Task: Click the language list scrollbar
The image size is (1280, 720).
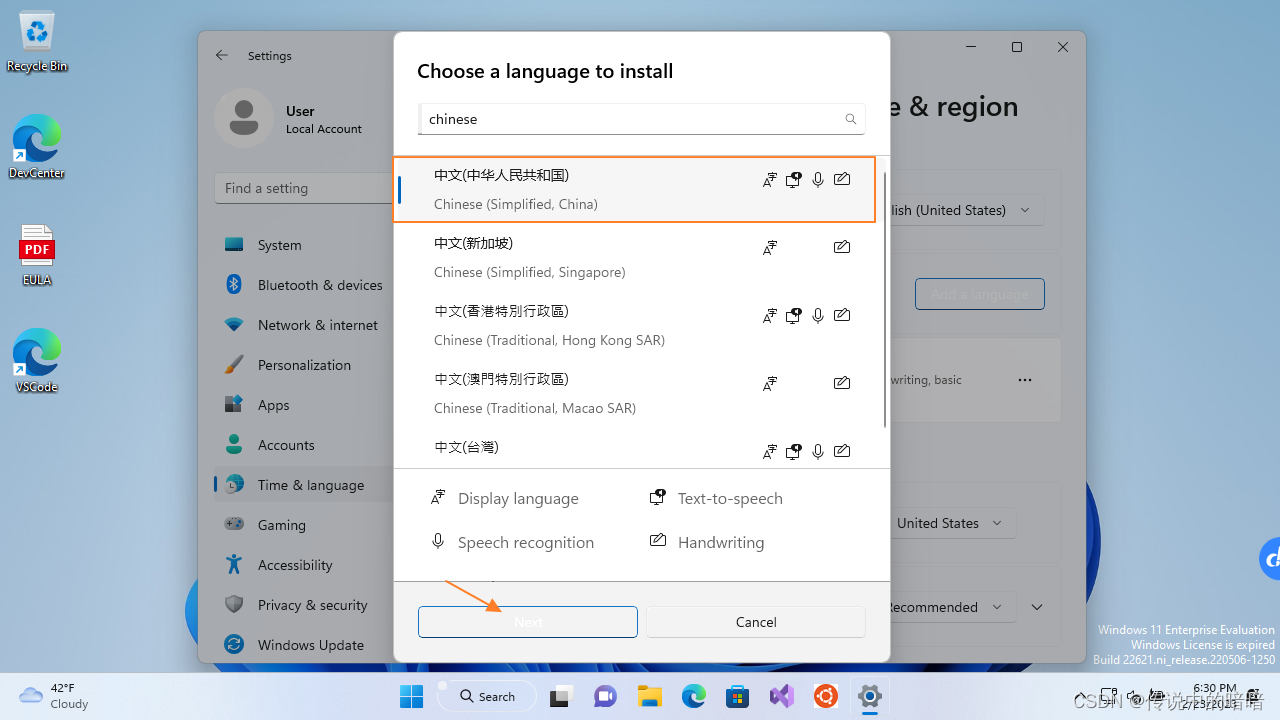Action: [885, 300]
